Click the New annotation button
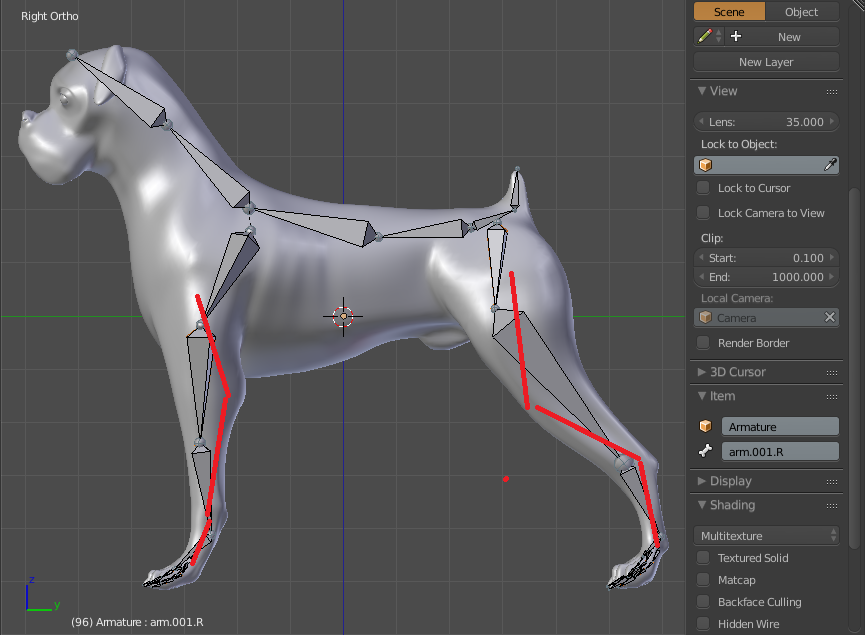865x635 pixels. [789, 36]
